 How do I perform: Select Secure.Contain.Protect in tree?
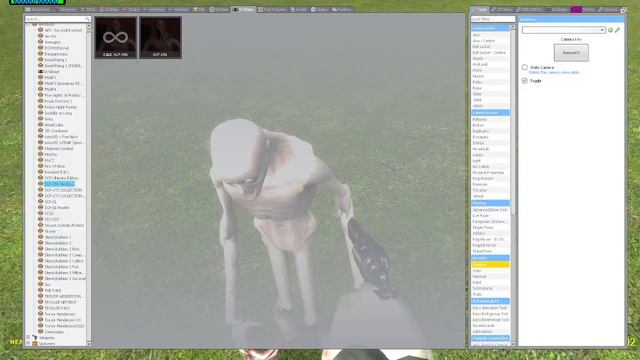click(x=64, y=225)
